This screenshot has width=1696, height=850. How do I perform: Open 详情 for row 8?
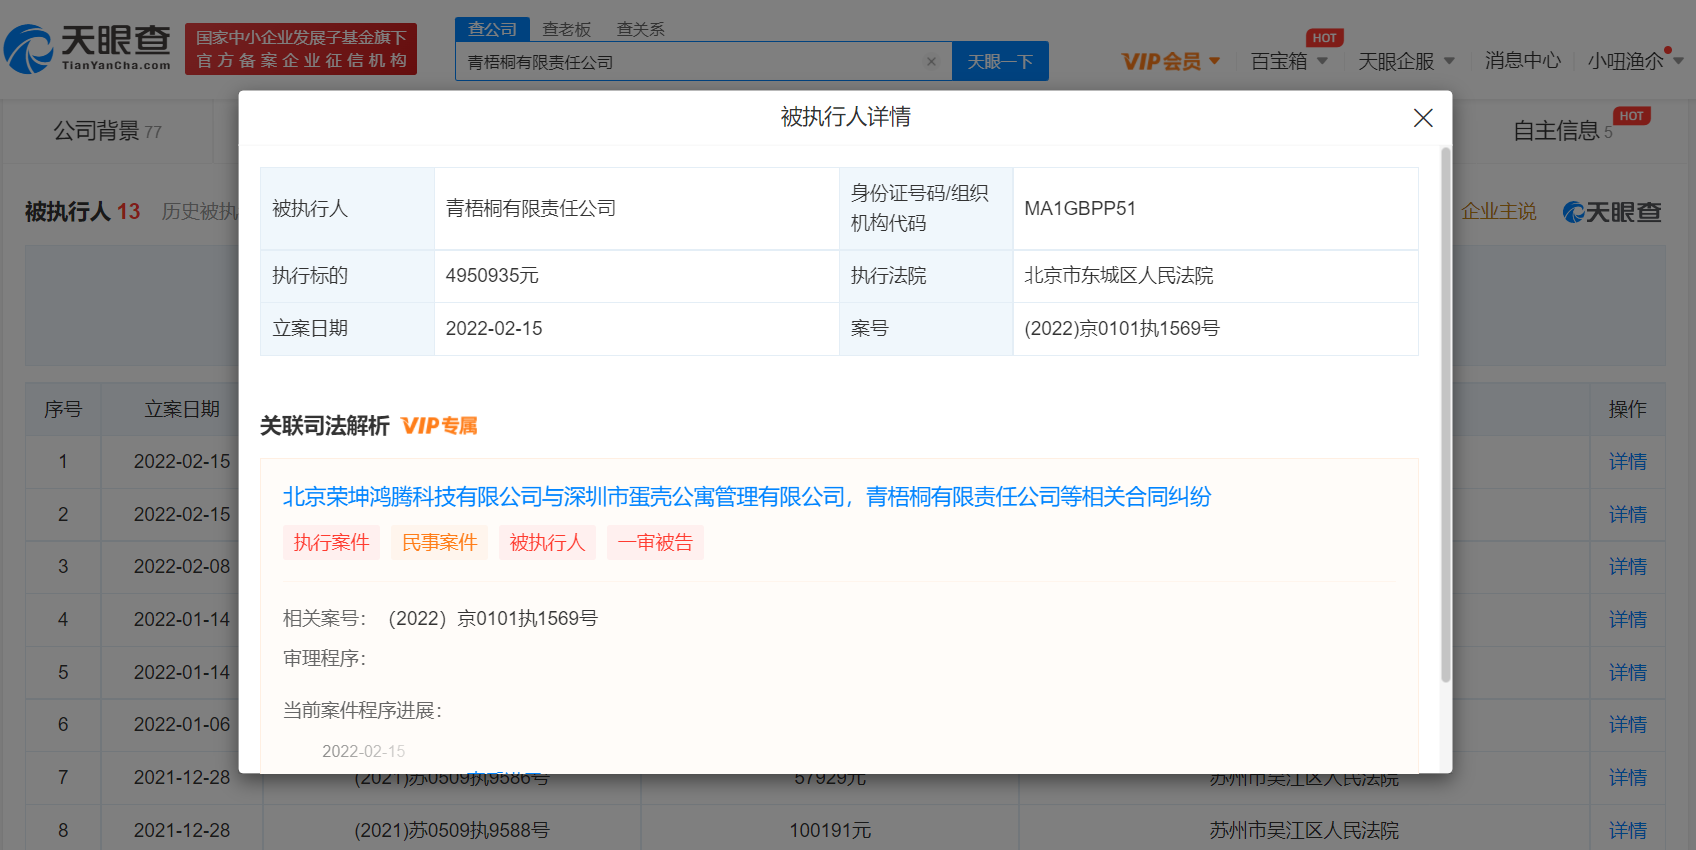click(1627, 831)
